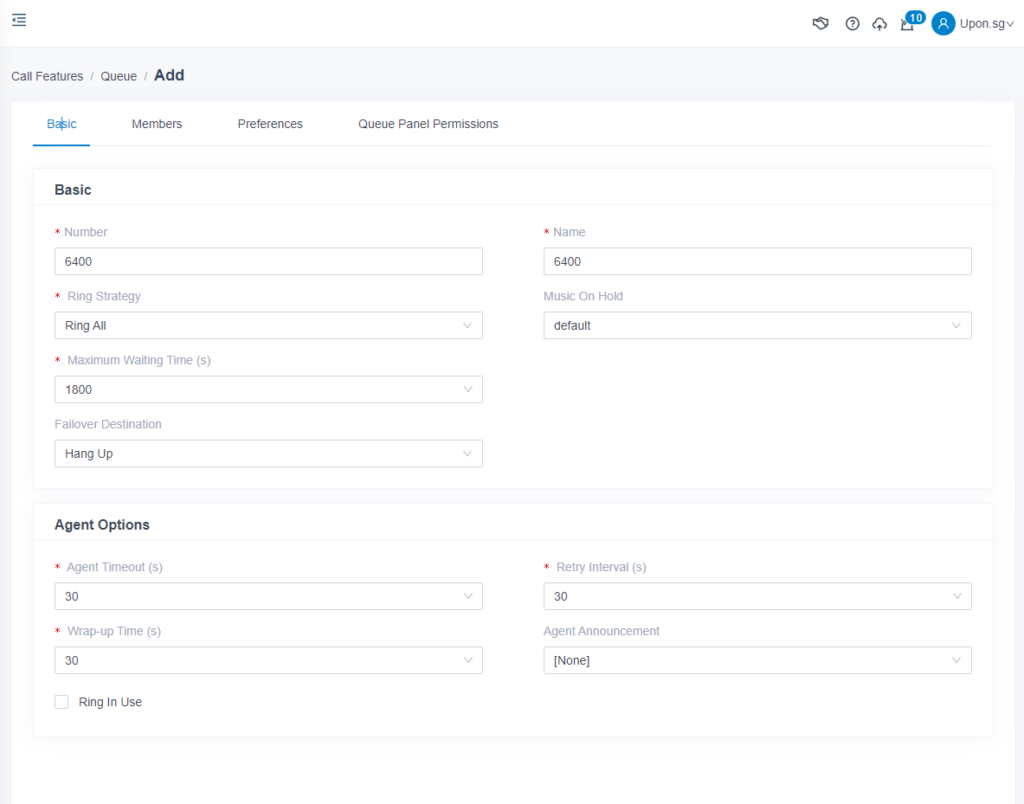Viewport: 1024px width, 804px height.
Task: Open the Retry Interval dropdown
Action: [757, 596]
